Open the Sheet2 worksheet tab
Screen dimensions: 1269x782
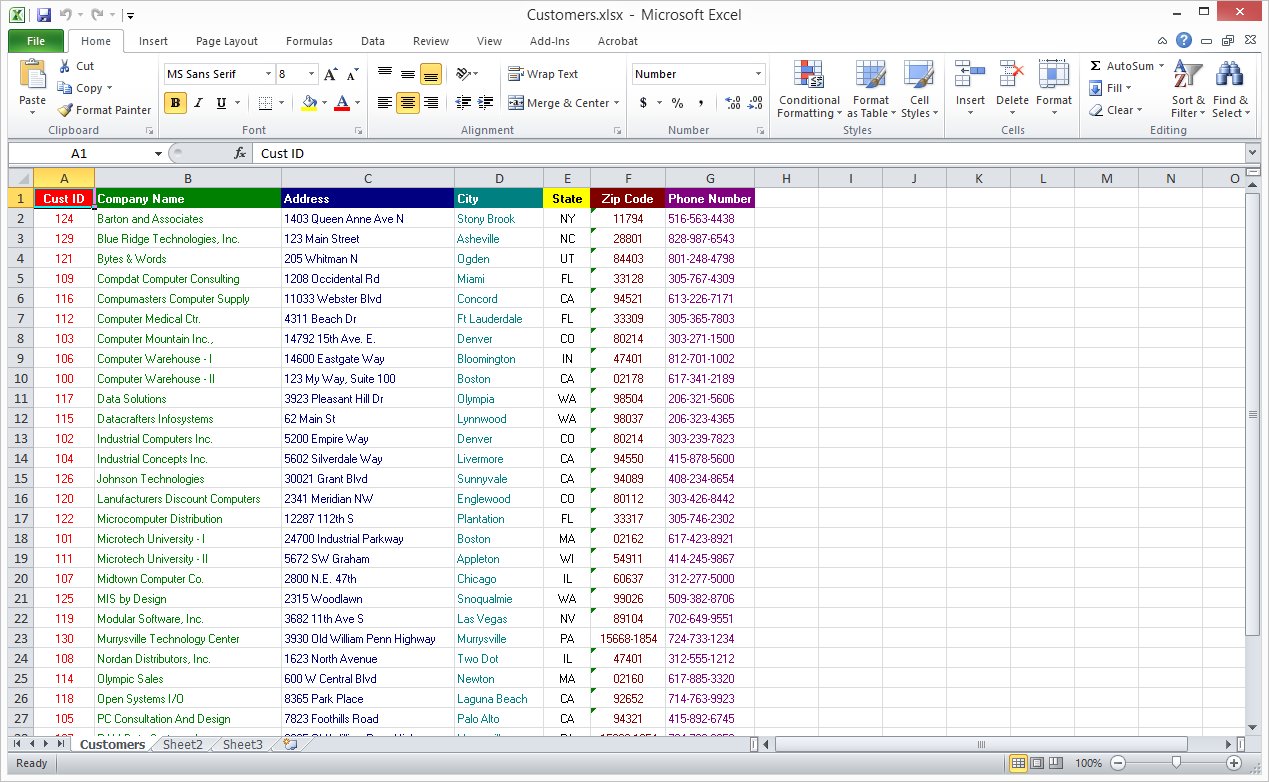click(182, 744)
